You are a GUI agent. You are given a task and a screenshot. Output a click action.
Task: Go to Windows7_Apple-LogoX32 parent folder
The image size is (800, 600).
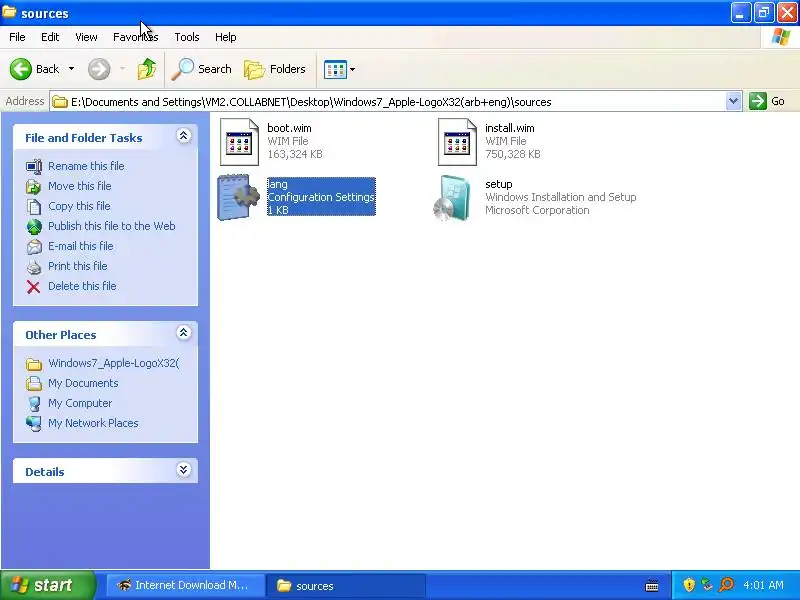point(114,363)
